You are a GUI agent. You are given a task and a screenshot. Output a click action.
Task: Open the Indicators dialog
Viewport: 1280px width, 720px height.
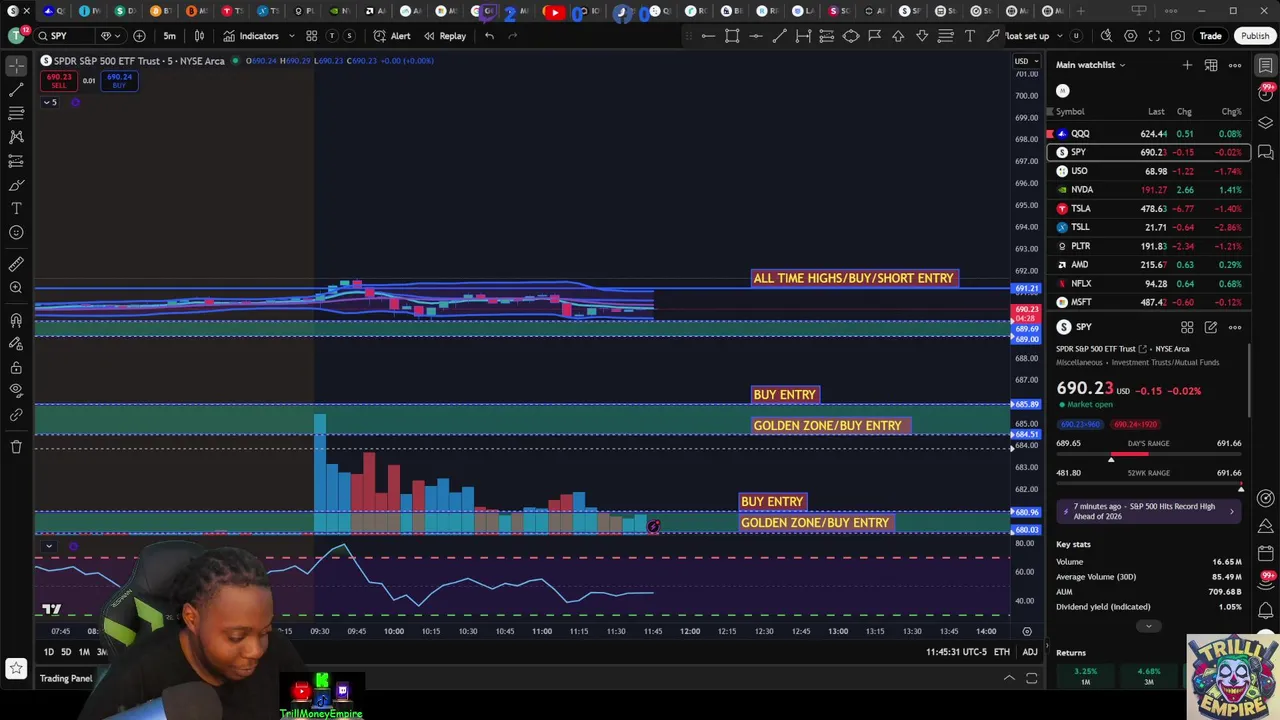(251, 36)
